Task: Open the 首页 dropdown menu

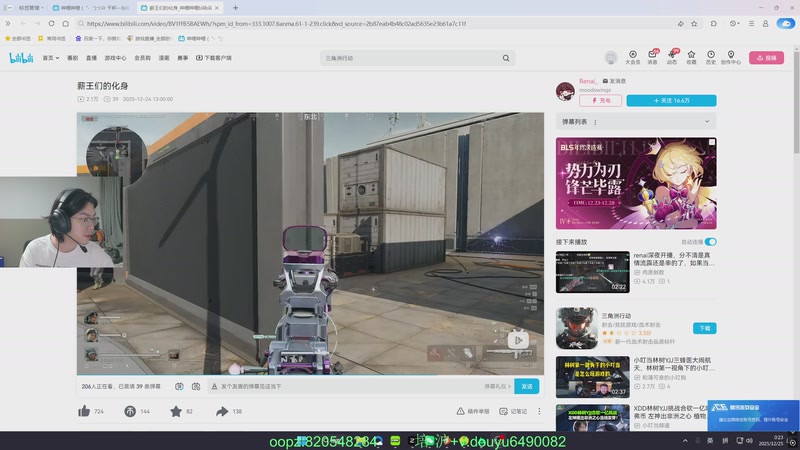Action: (51, 58)
